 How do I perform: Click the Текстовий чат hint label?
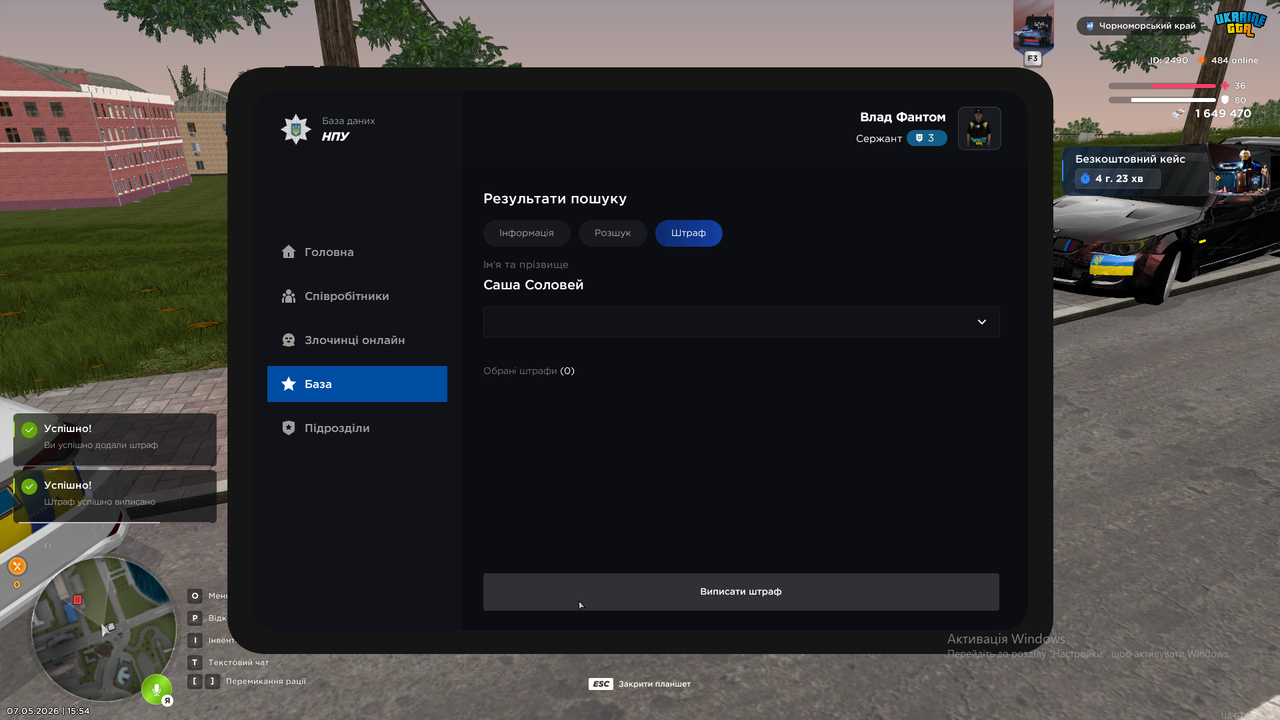[238, 662]
